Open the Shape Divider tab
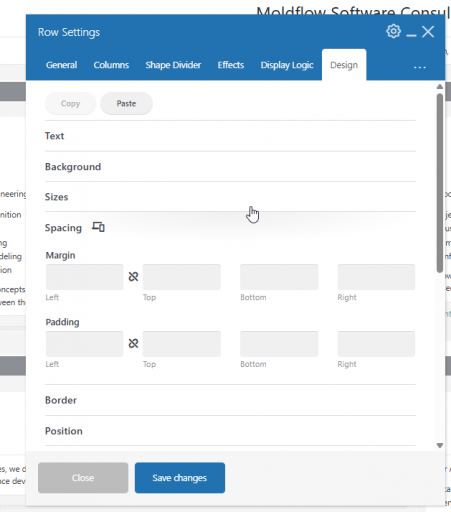The image size is (451, 512). tap(173, 65)
